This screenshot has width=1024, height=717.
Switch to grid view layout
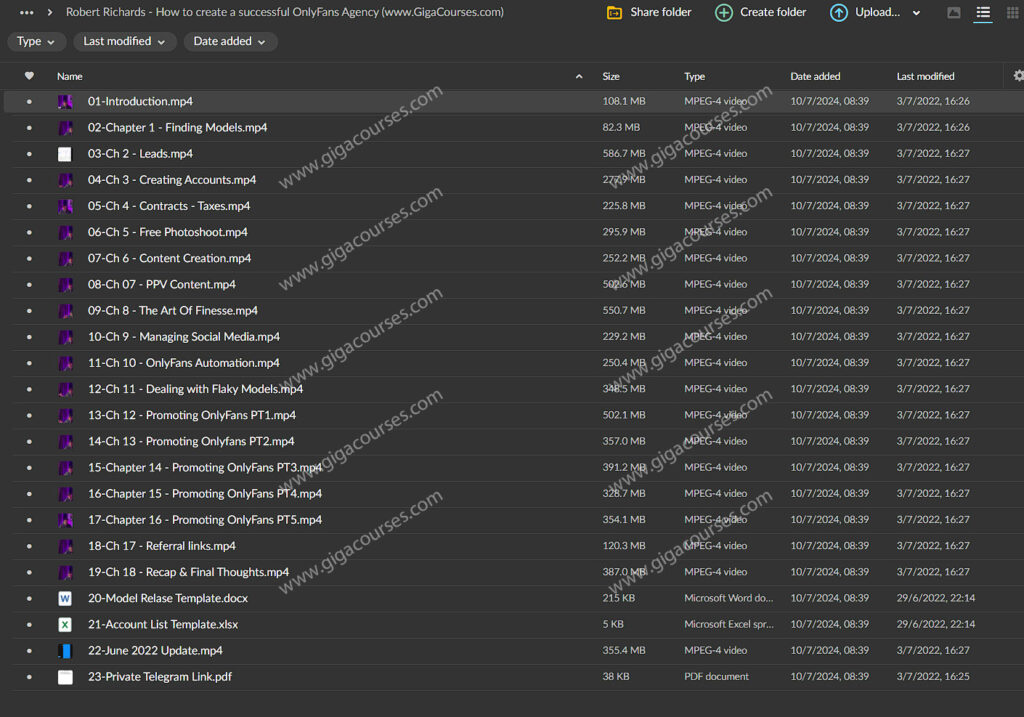click(1010, 13)
